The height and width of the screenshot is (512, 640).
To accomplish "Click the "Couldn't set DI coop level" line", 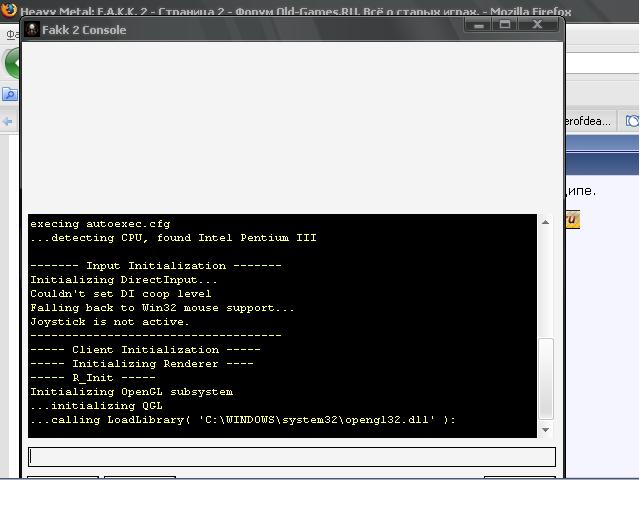I will tap(121, 294).
